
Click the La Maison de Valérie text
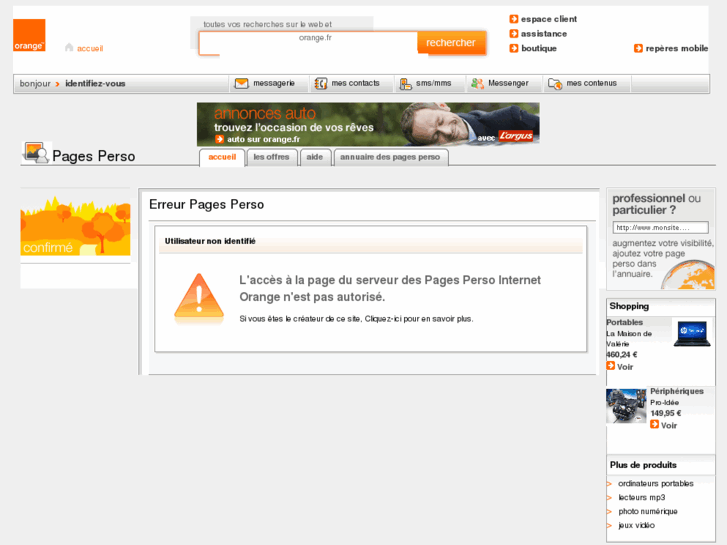click(629, 339)
